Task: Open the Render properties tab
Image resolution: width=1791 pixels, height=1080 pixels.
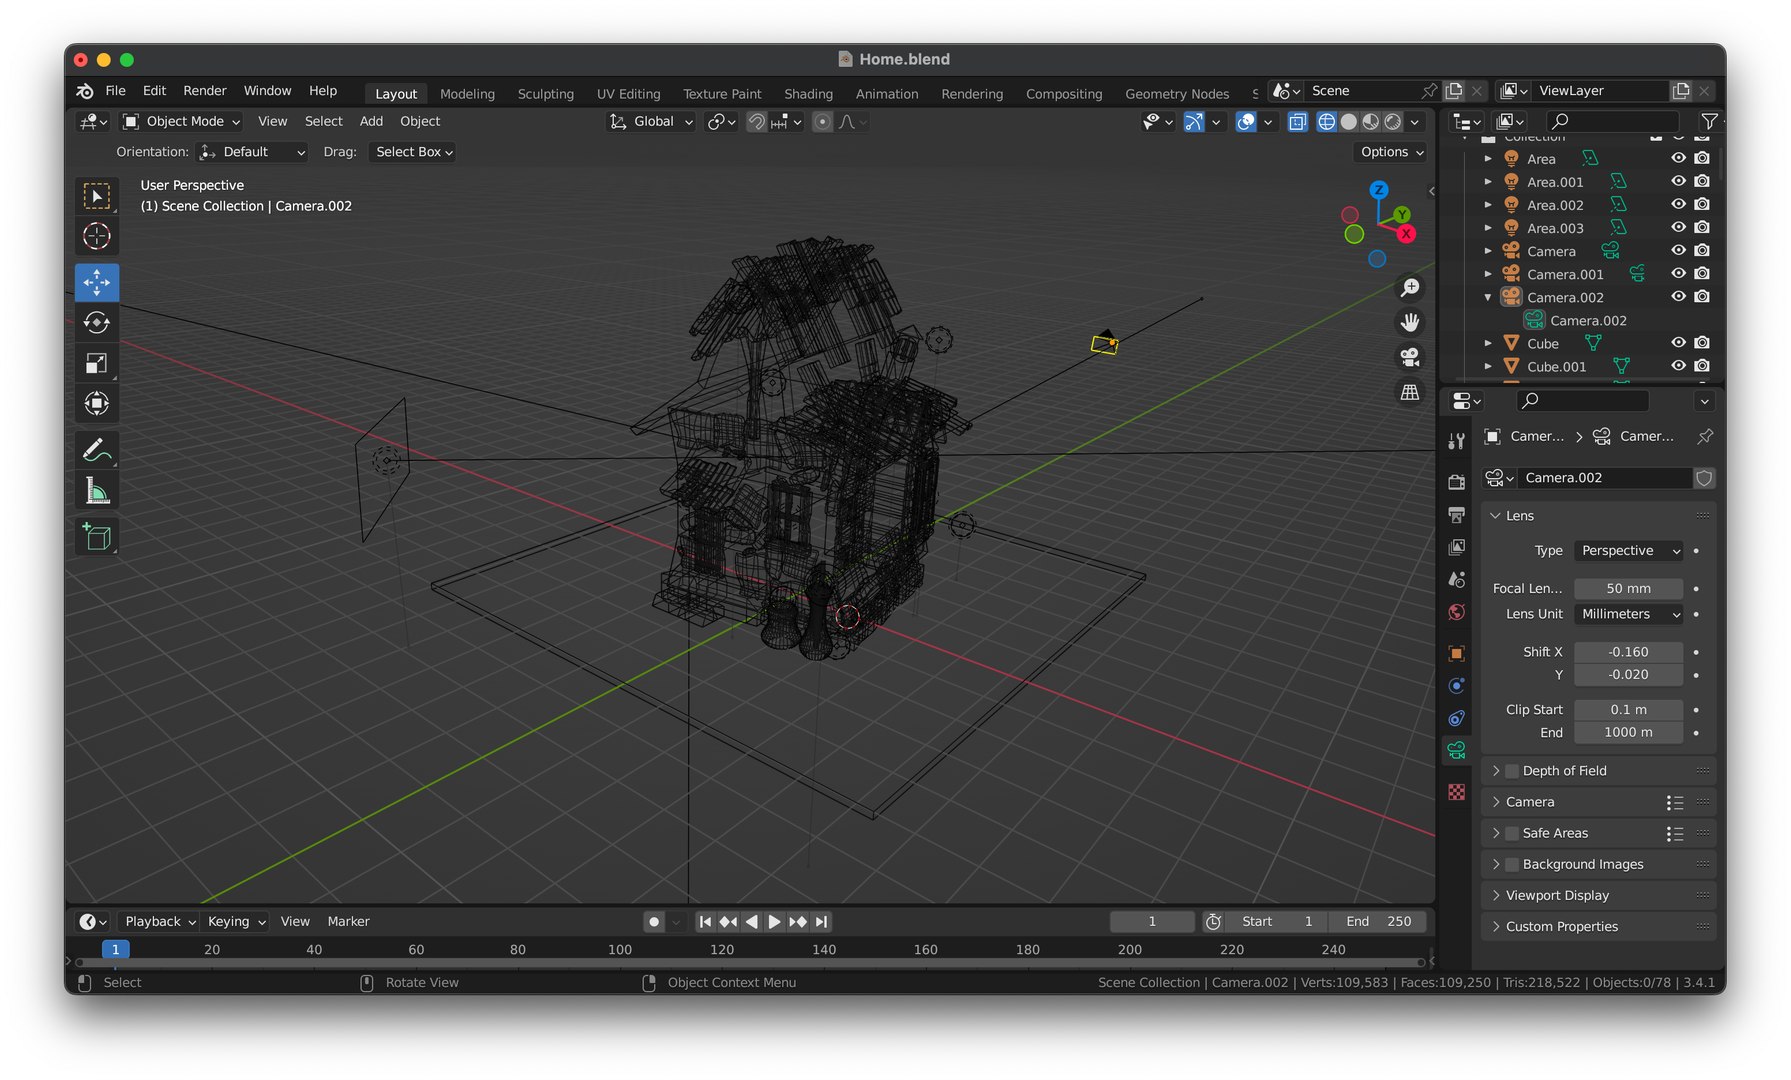Action: (1457, 482)
